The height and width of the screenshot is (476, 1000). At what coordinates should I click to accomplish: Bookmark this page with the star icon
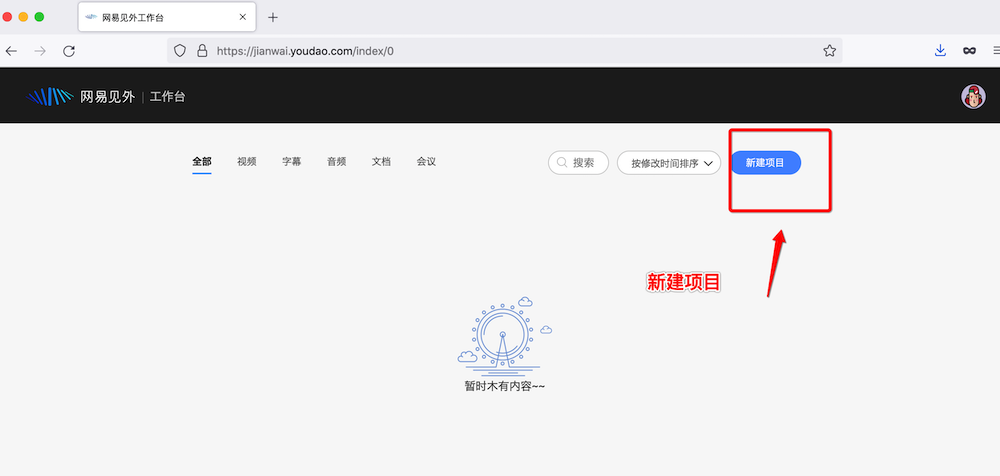coord(829,50)
